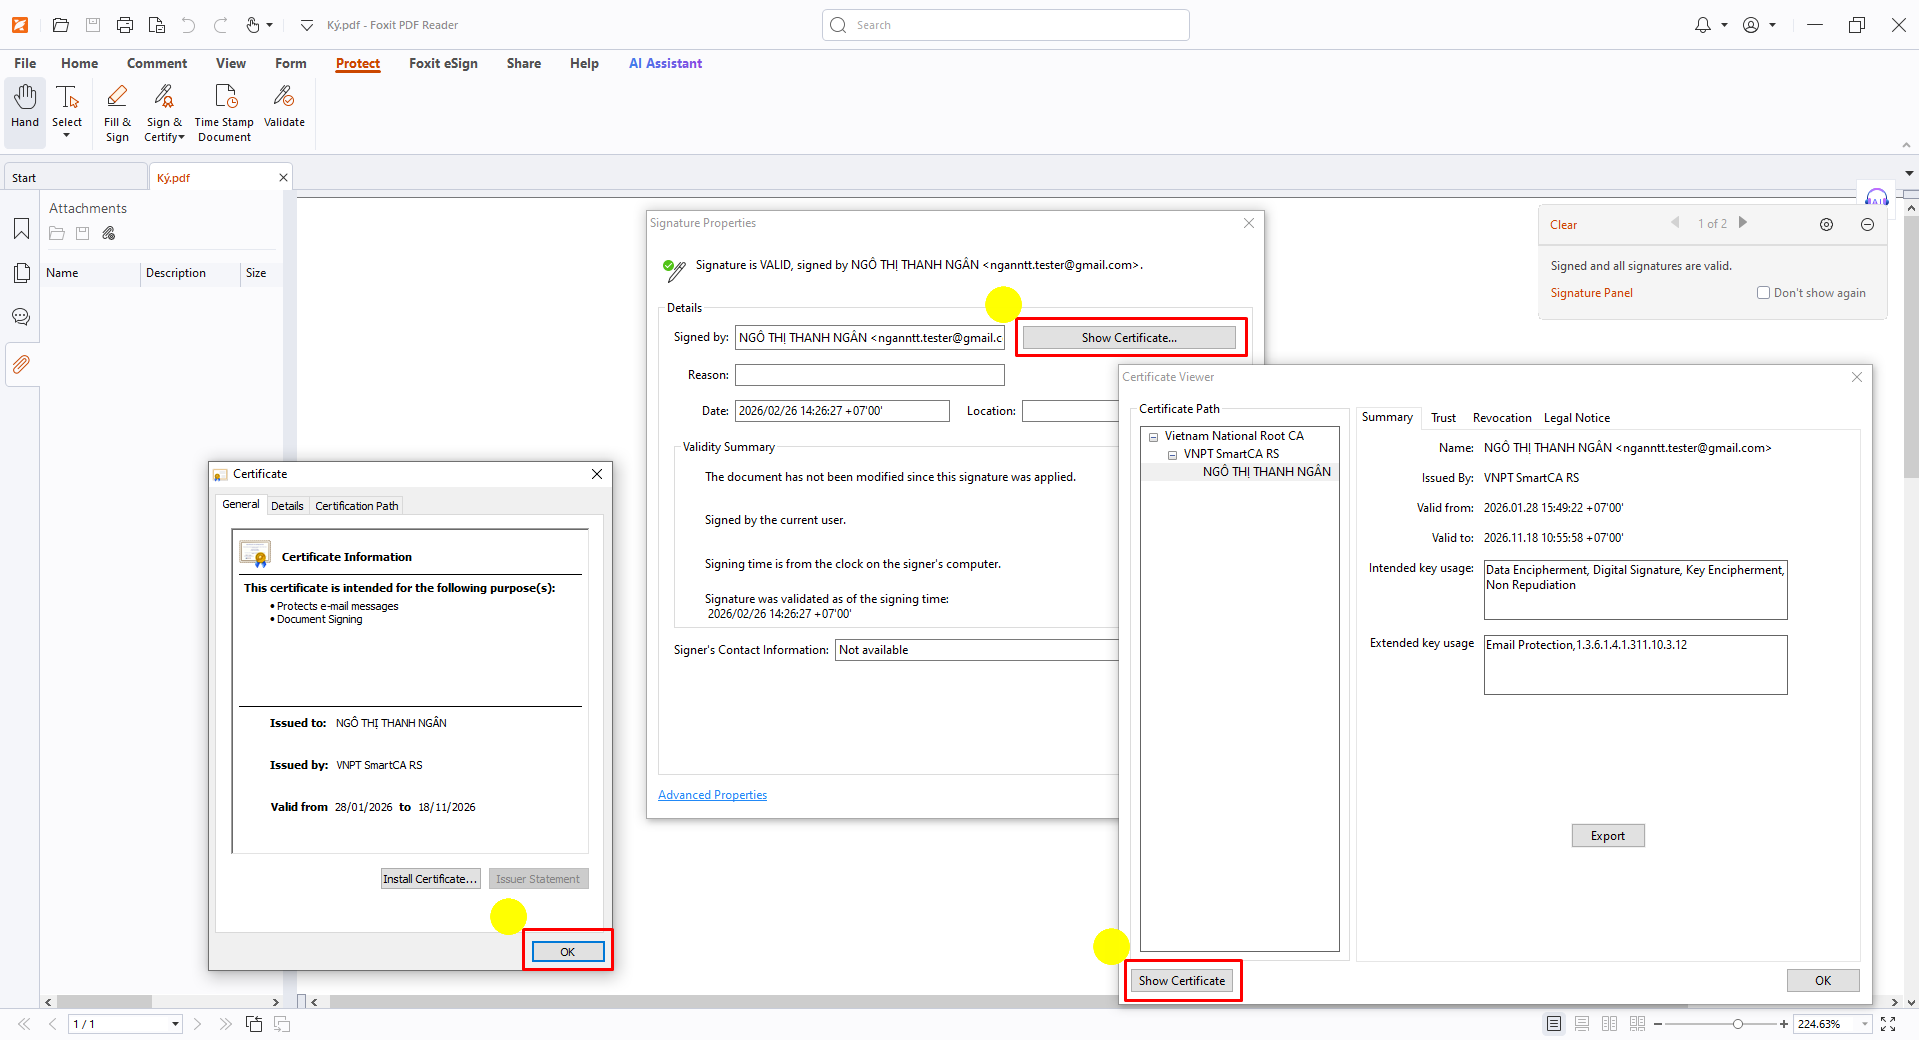Image resolution: width=1919 pixels, height=1040 pixels.
Task: Collapse the signature notification panel
Action: click(1867, 225)
